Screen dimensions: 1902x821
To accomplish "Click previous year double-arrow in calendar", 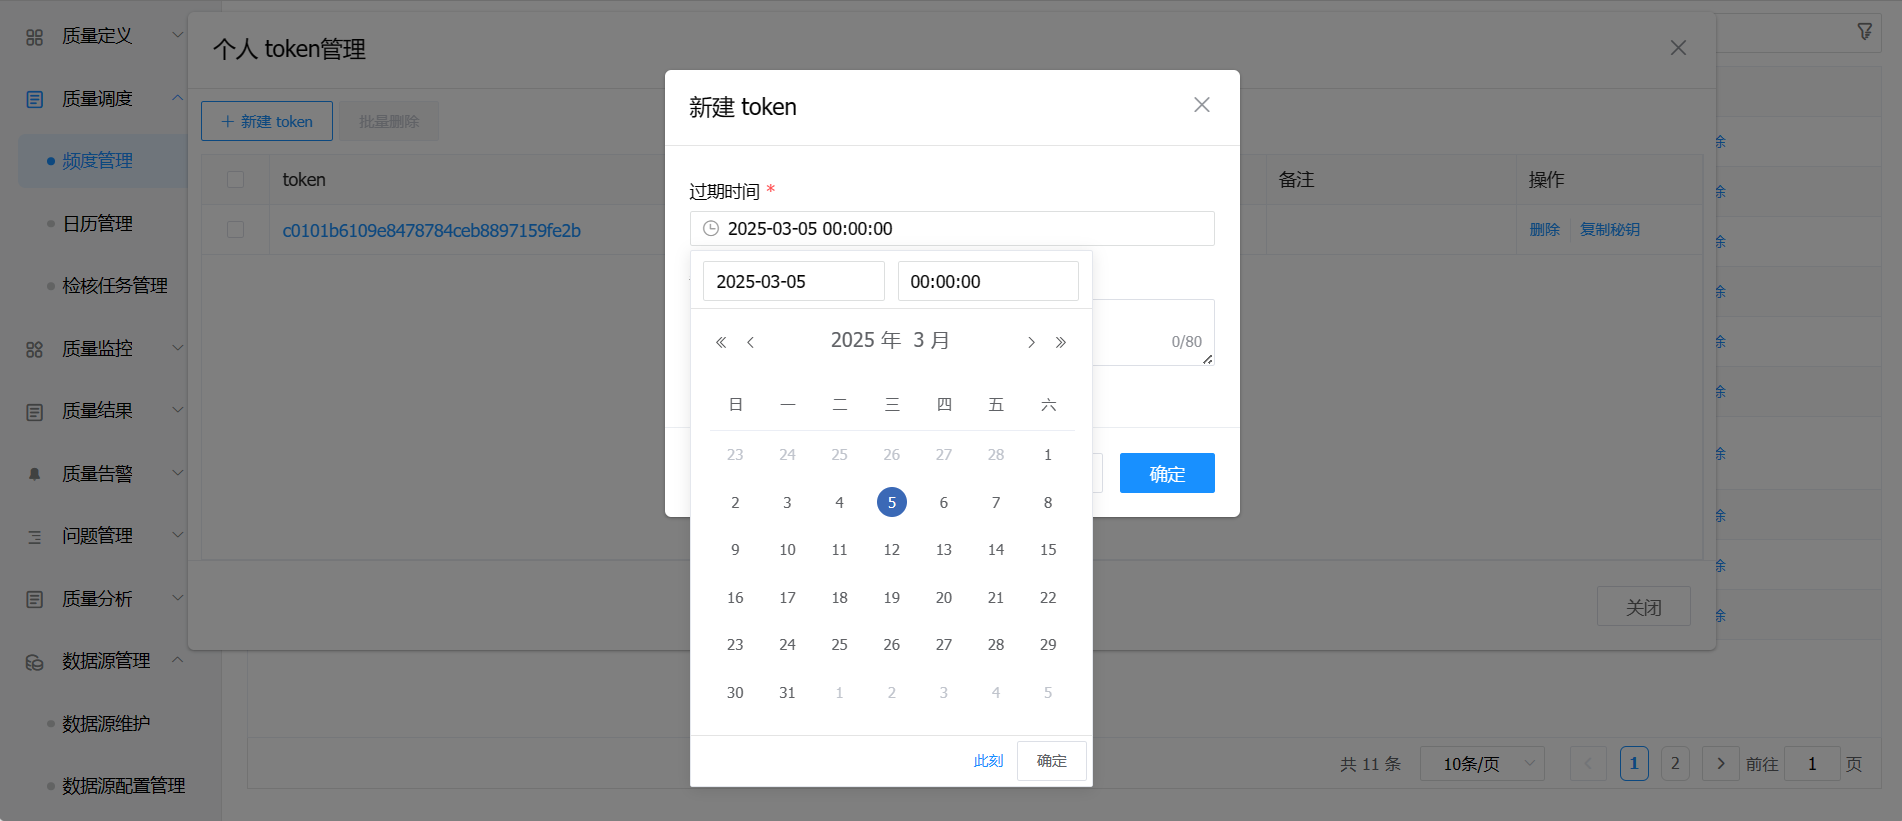I will 721,343.
